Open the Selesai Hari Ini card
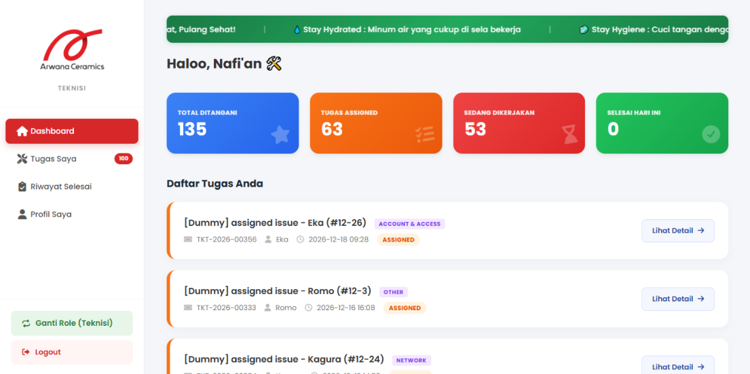 coord(662,123)
